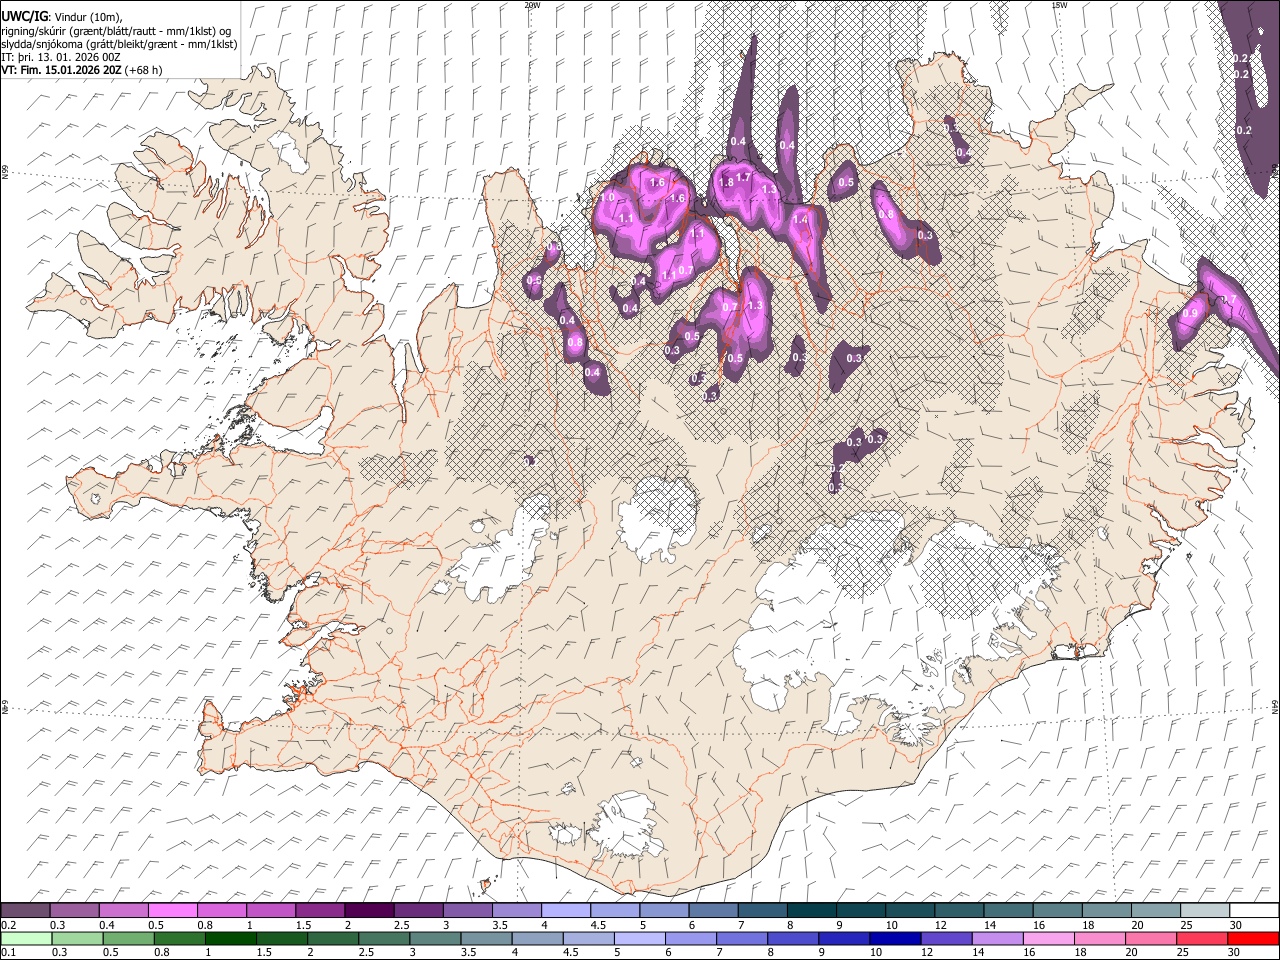Click the '0.1' label in lower legend row

9,953
